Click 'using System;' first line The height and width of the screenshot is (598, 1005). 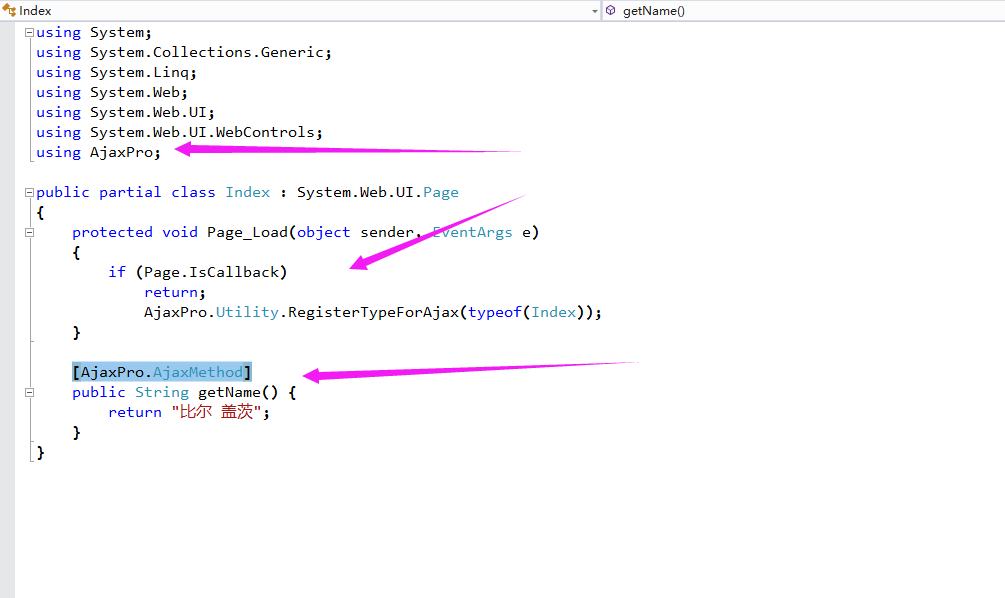pos(94,32)
